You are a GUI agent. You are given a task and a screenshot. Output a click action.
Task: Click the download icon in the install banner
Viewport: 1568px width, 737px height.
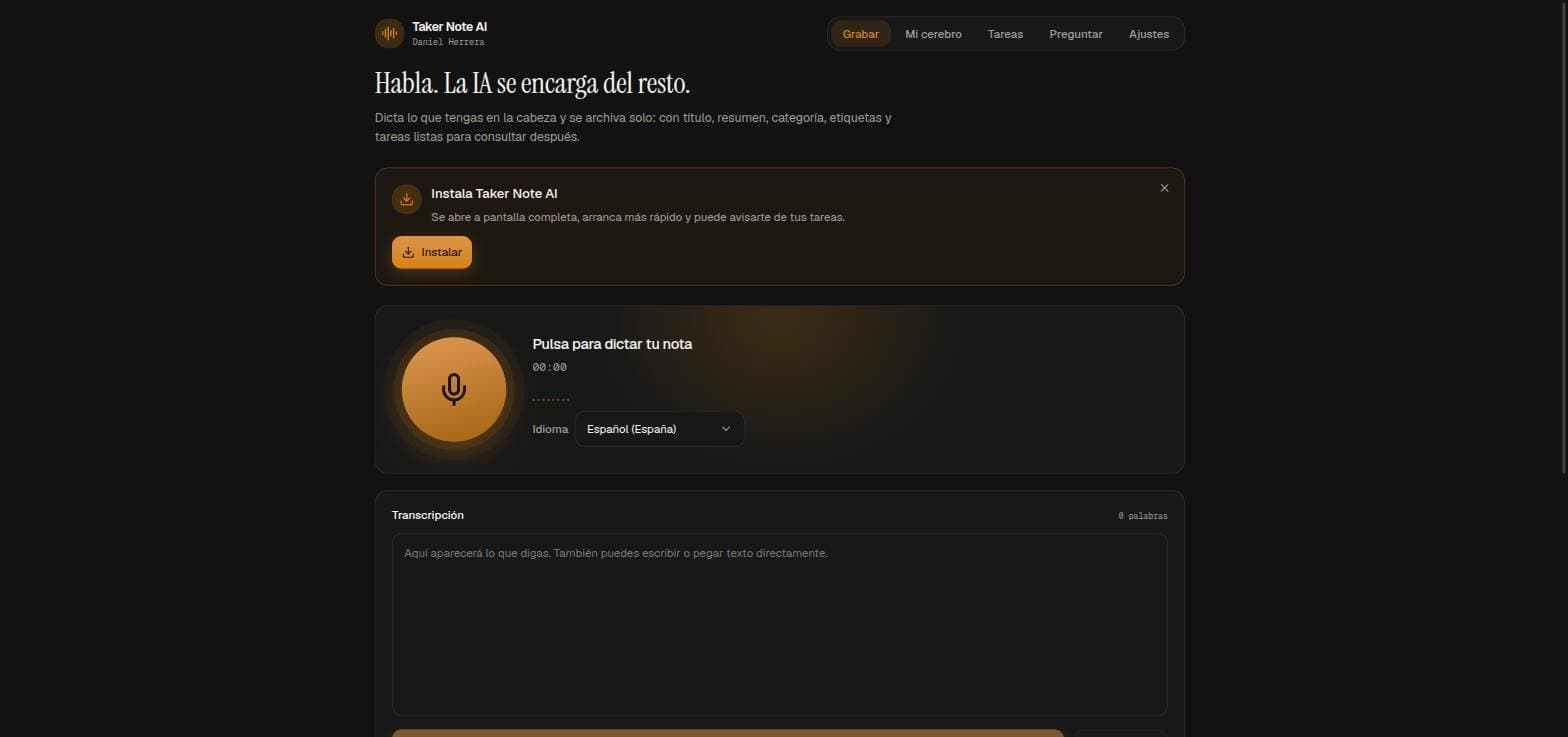tap(407, 199)
